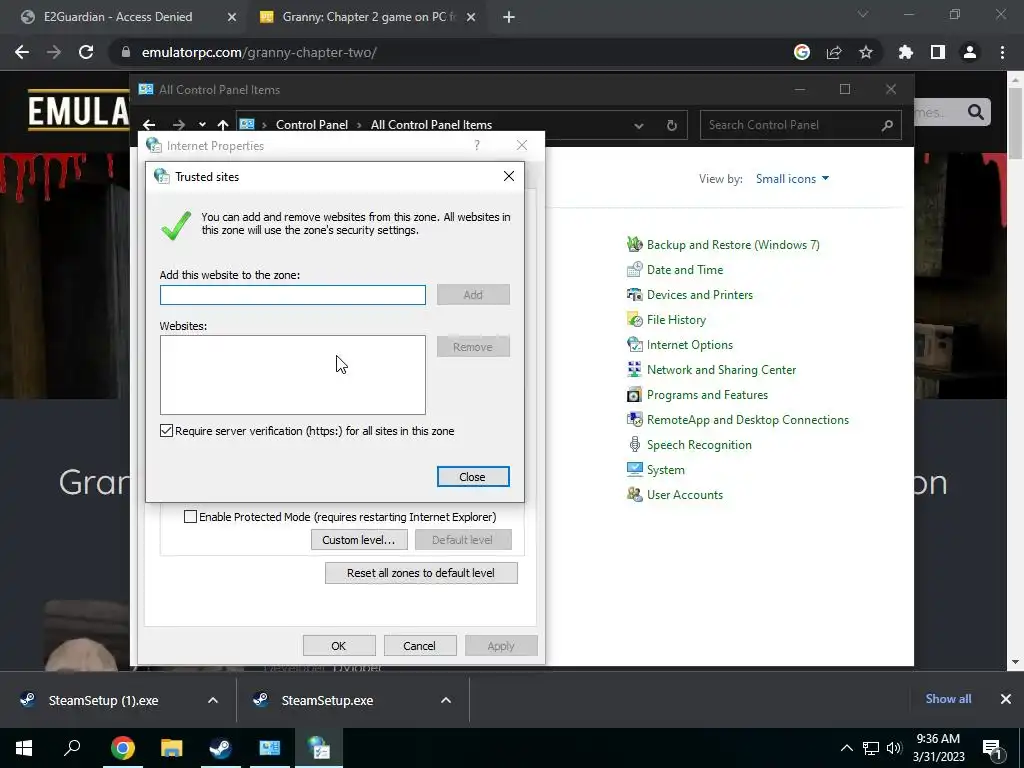Image resolution: width=1024 pixels, height=768 pixels.
Task: Uncheck Require server verification checkbox
Action: [x=167, y=430]
